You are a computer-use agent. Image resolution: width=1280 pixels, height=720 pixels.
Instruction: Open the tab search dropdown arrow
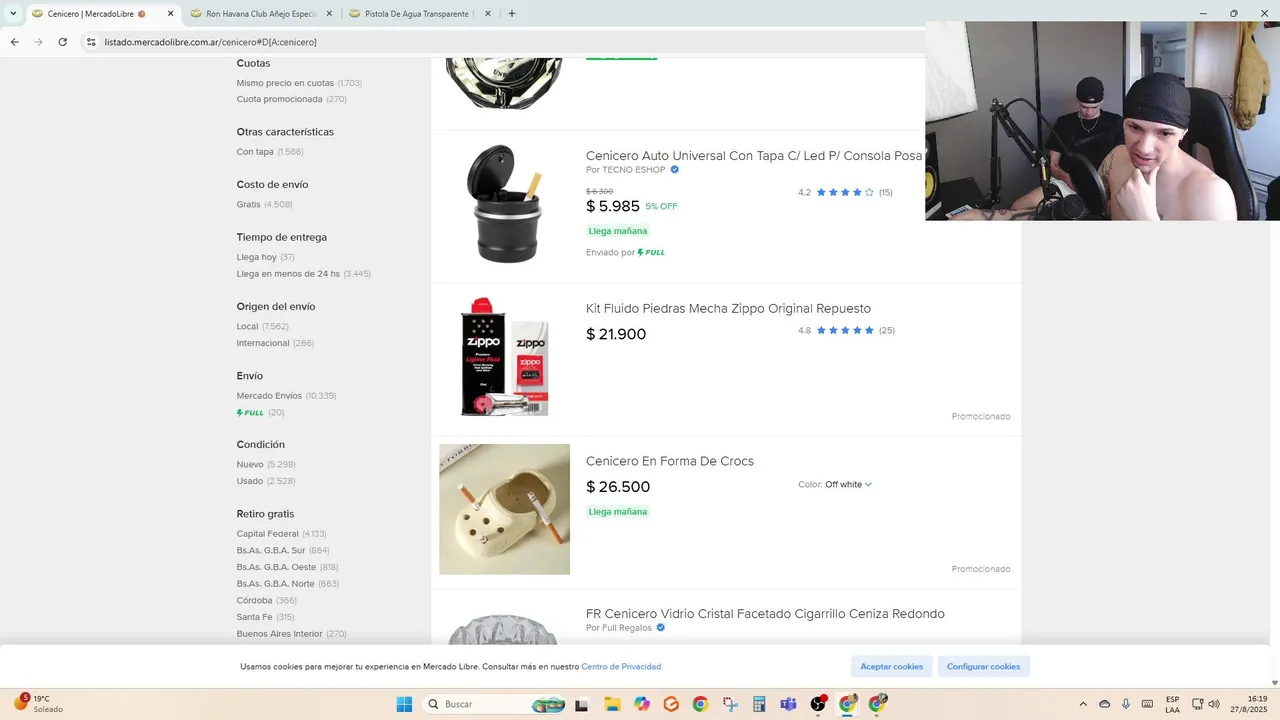coord(13,14)
